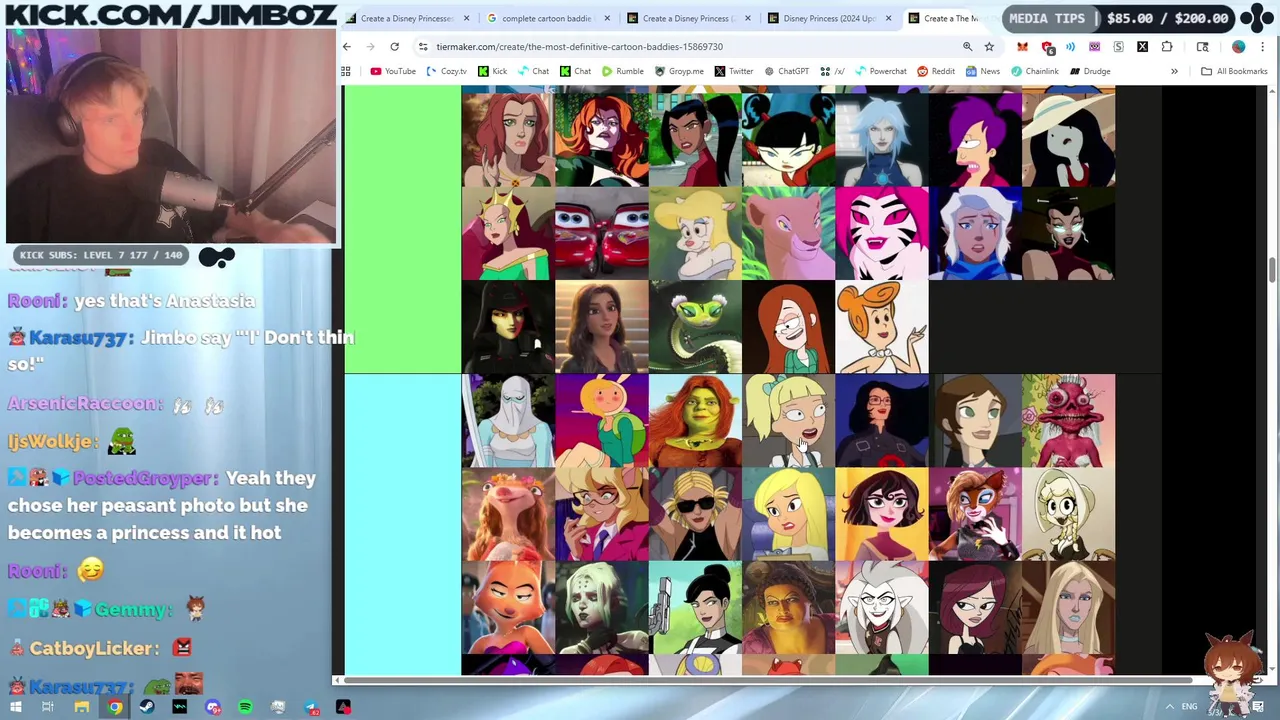Pick the green snake character image
This screenshot has height=720, width=1280.
click(695, 327)
